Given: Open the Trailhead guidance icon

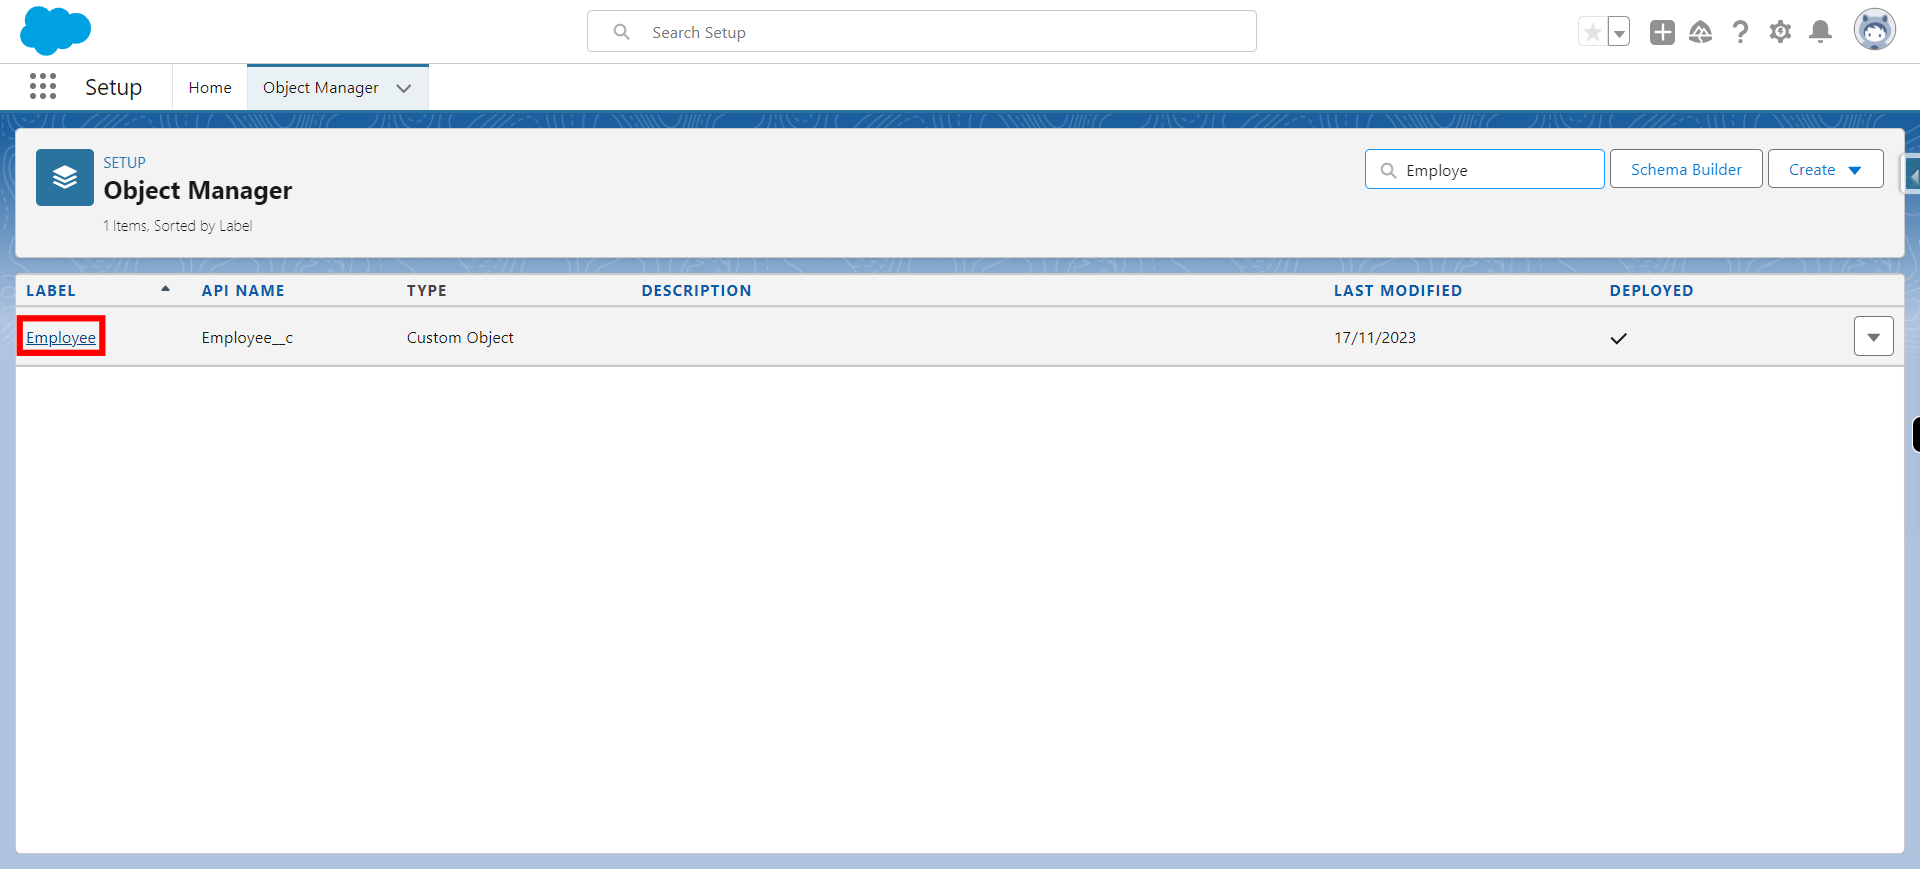Looking at the screenshot, I should (x=1701, y=32).
